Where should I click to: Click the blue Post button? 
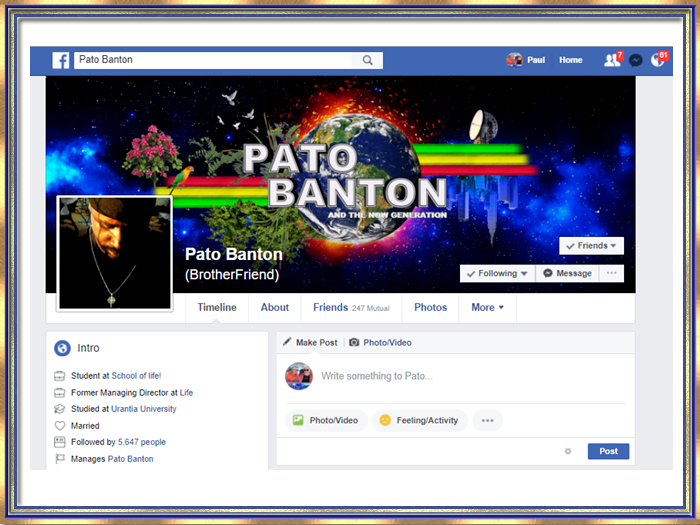(608, 451)
